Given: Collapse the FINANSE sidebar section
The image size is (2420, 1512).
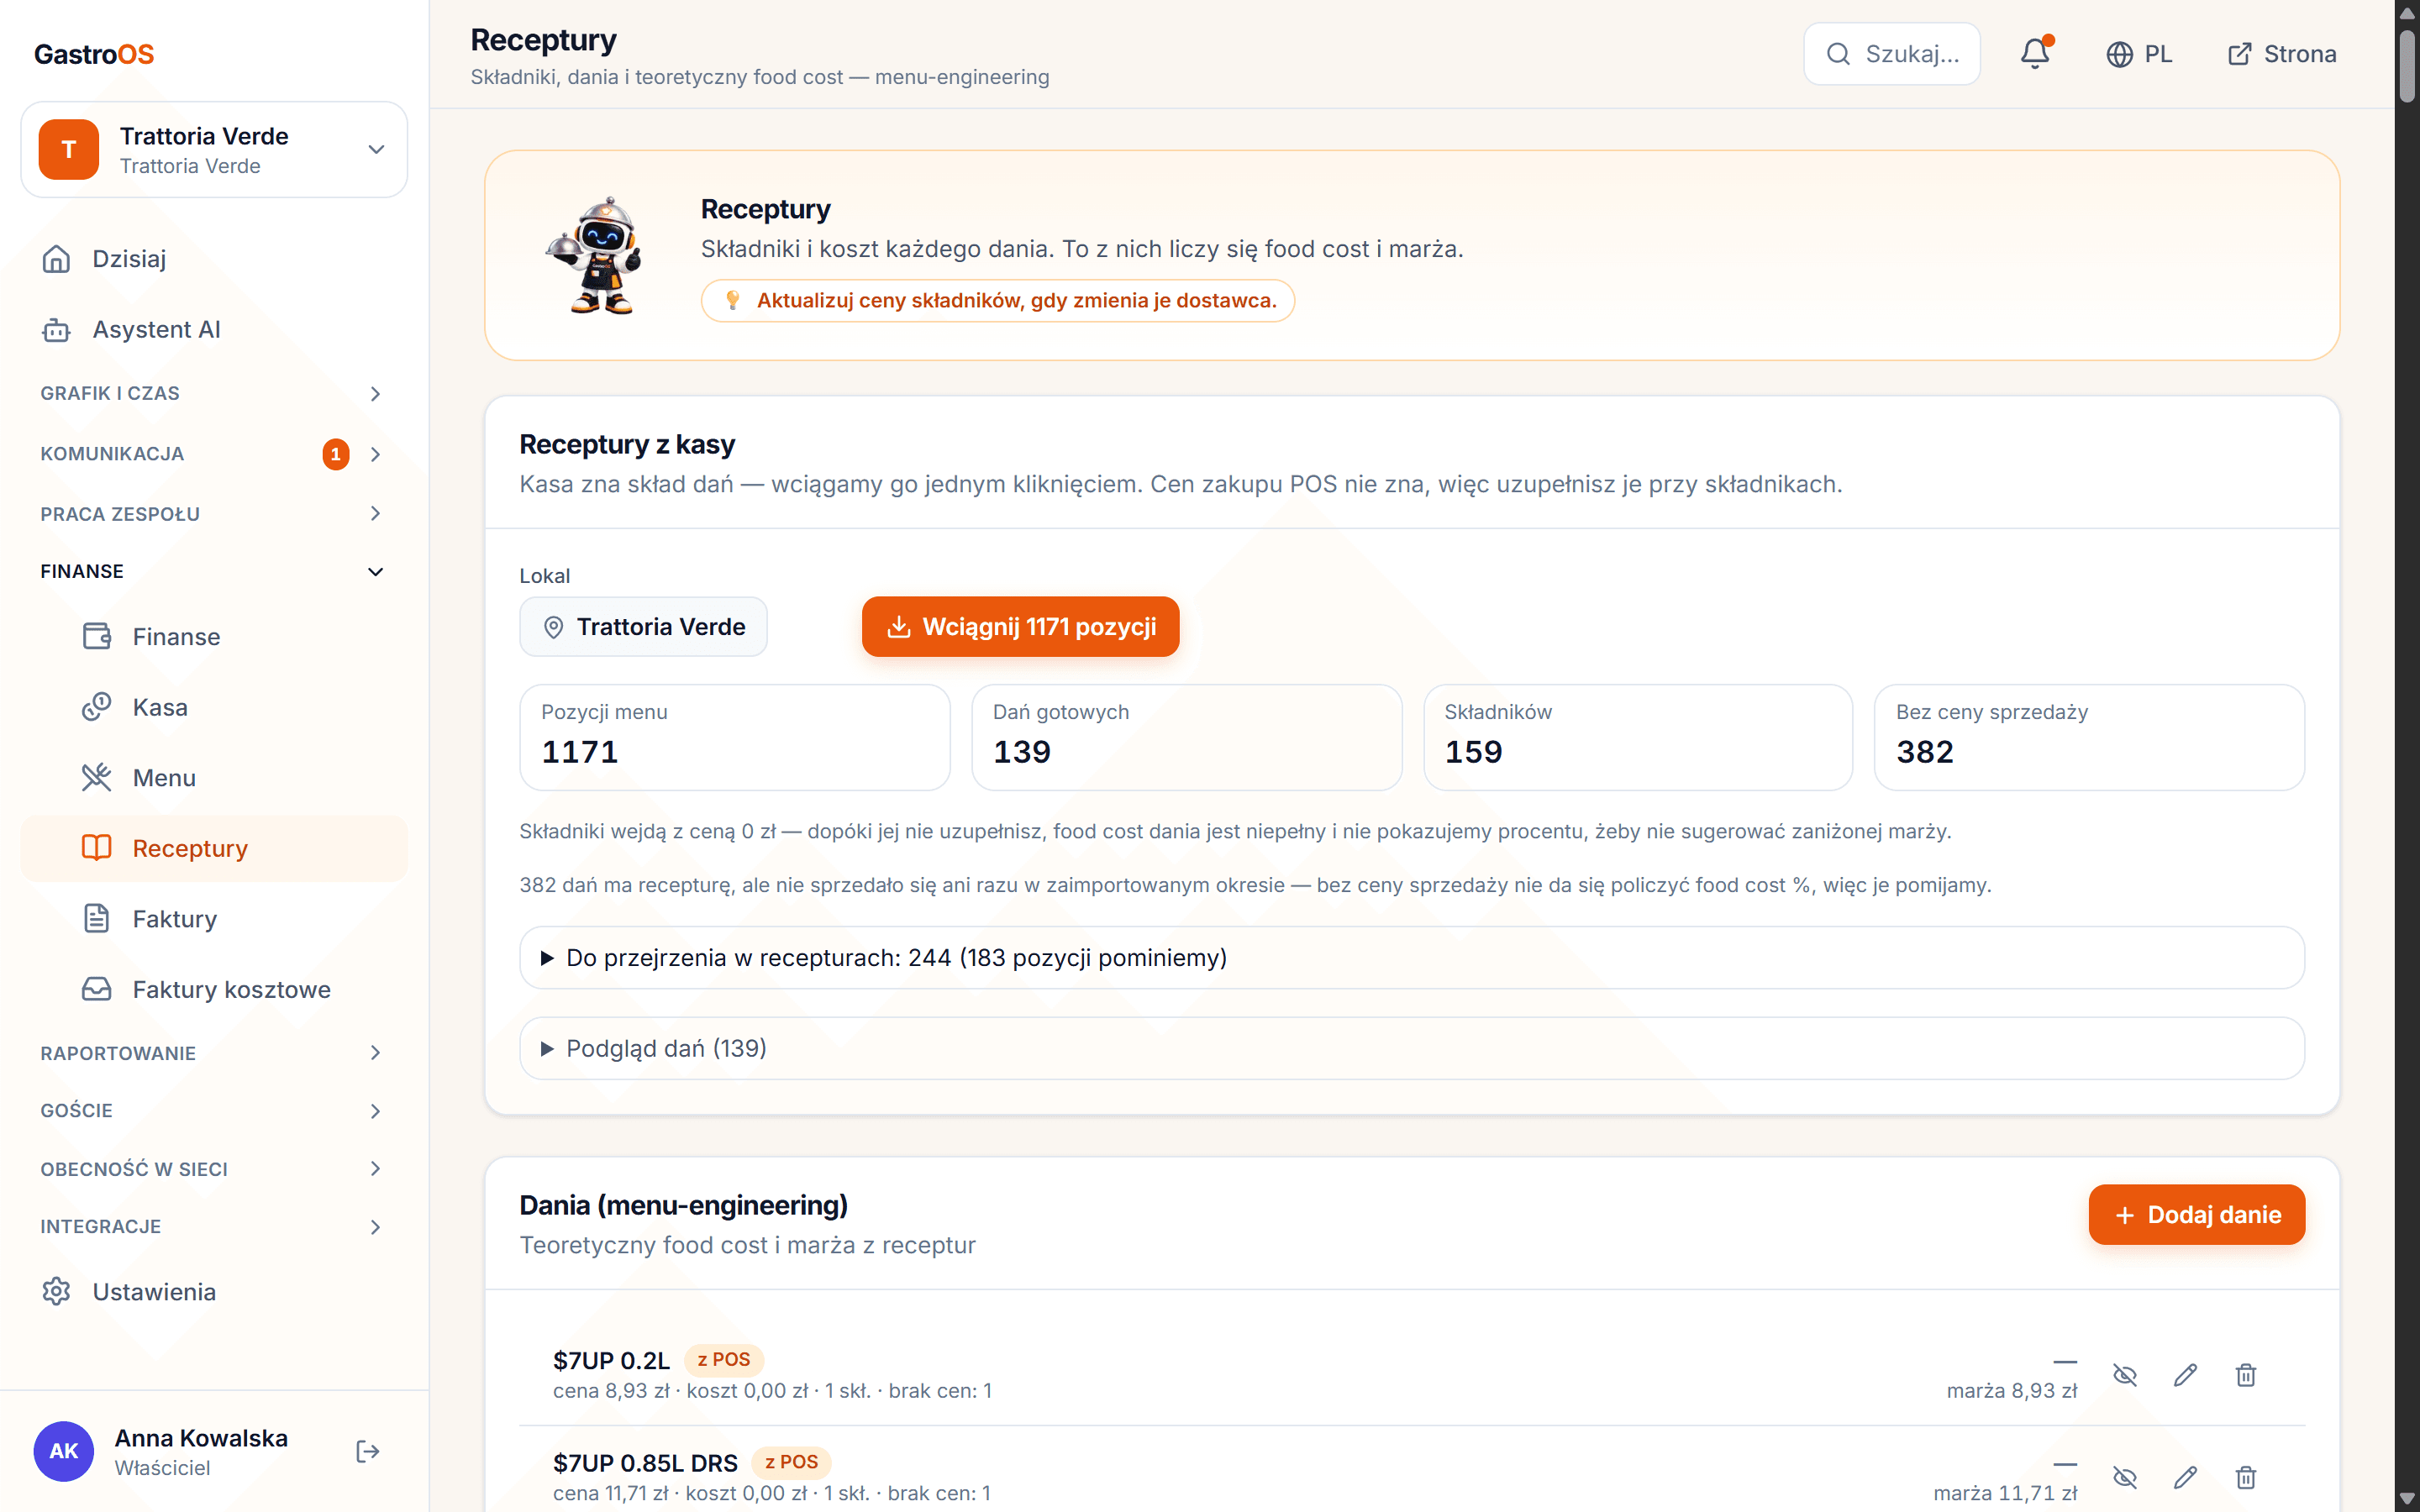Looking at the screenshot, I should click(214, 571).
